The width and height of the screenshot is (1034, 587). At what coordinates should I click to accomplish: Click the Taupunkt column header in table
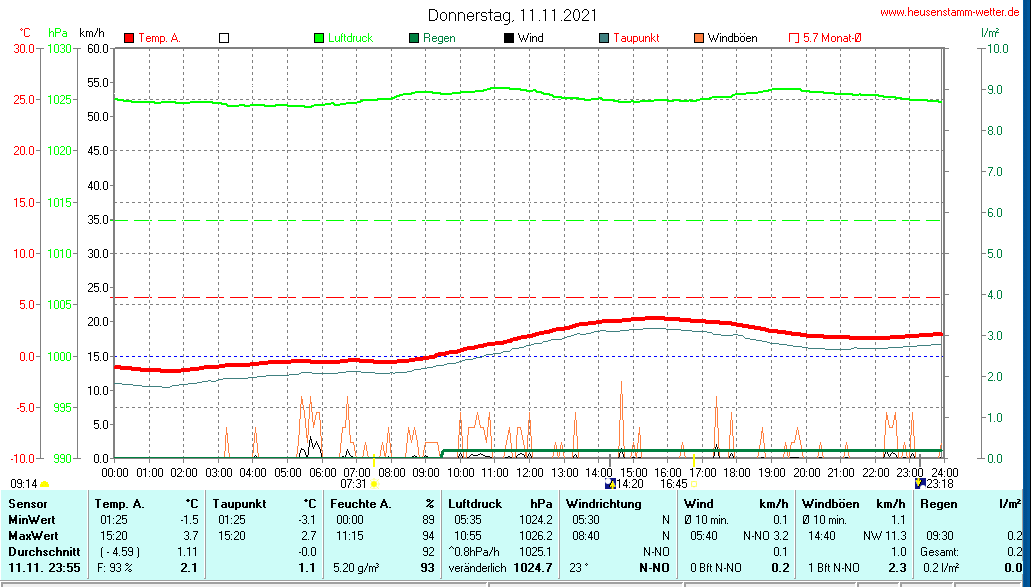coord(239,504)
